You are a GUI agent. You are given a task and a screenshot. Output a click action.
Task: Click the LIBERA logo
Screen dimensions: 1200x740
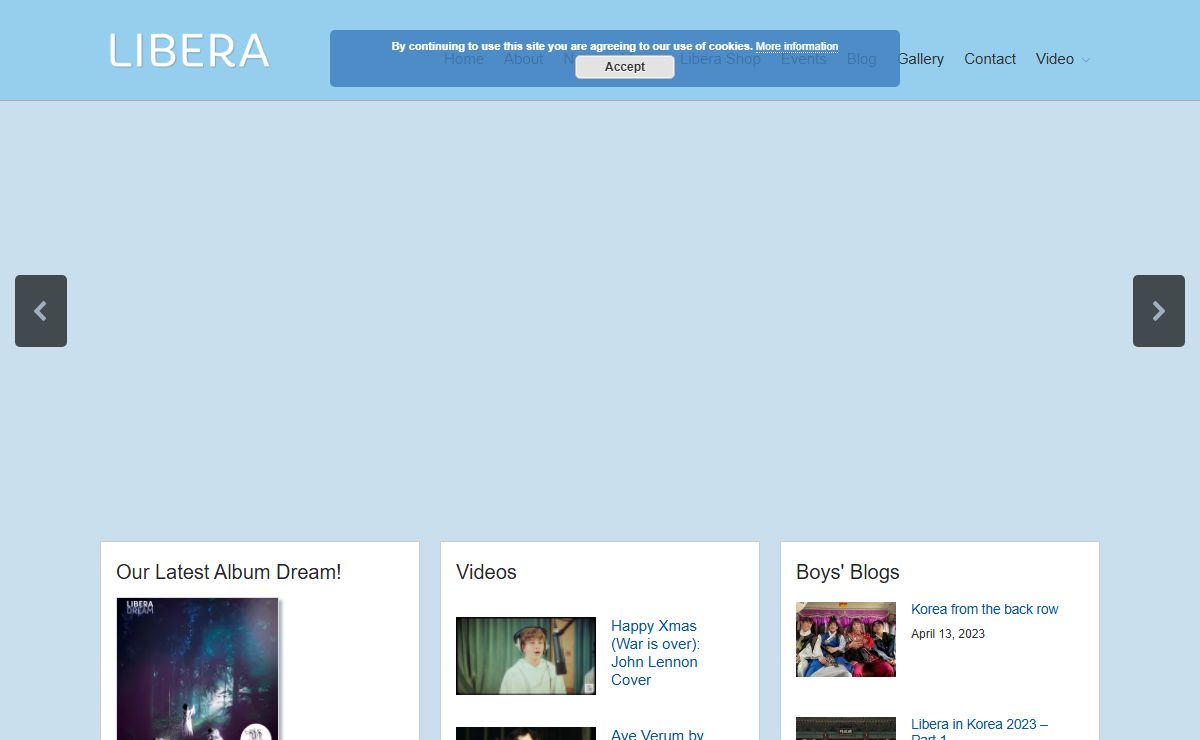tap(189, 51)
